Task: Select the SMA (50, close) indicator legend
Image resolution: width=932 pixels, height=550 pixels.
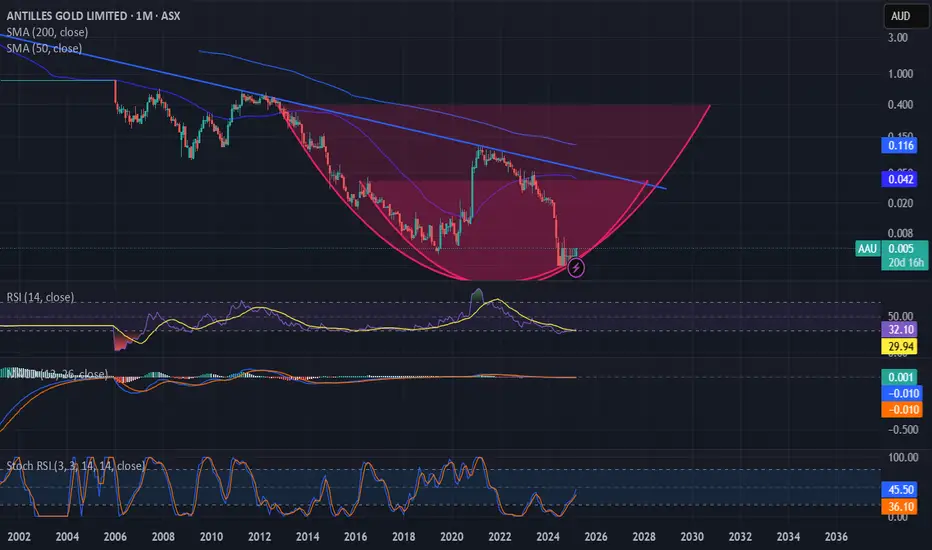Action: (45, 48)
